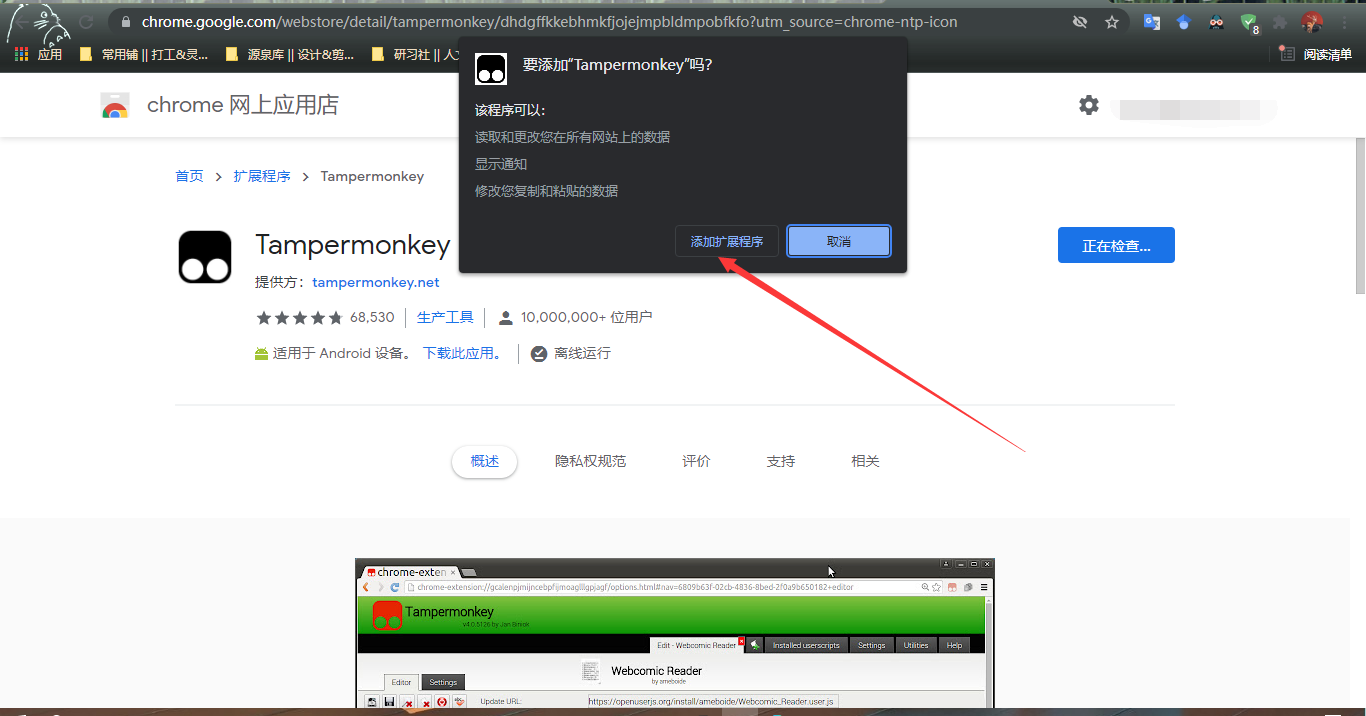The image size is (1366, 716).
Task: Open the 常用铺 bookmark folder
Action: pyautogui.click(x=144, y=54)
